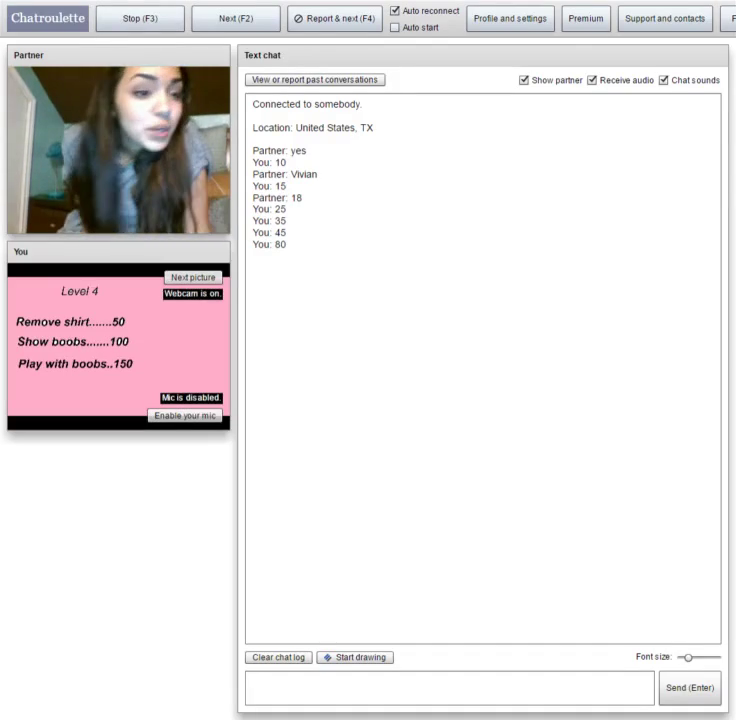Click the 'You' panel header

coord(119,252)
